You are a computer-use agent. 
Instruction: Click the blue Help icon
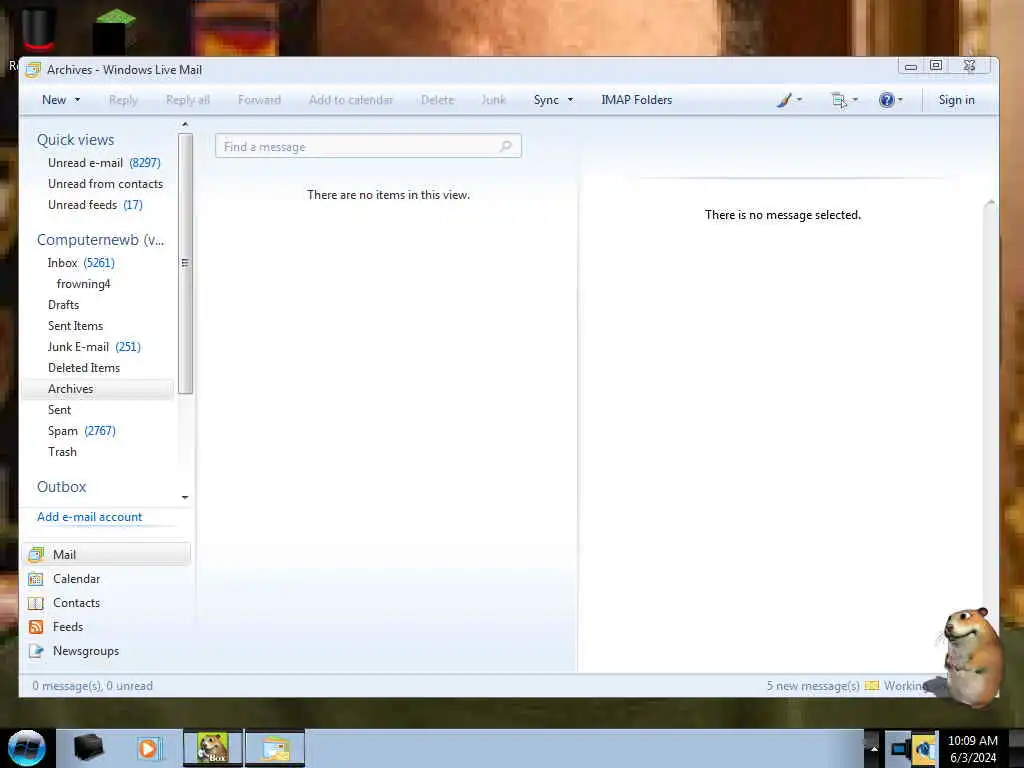[886, 100]
